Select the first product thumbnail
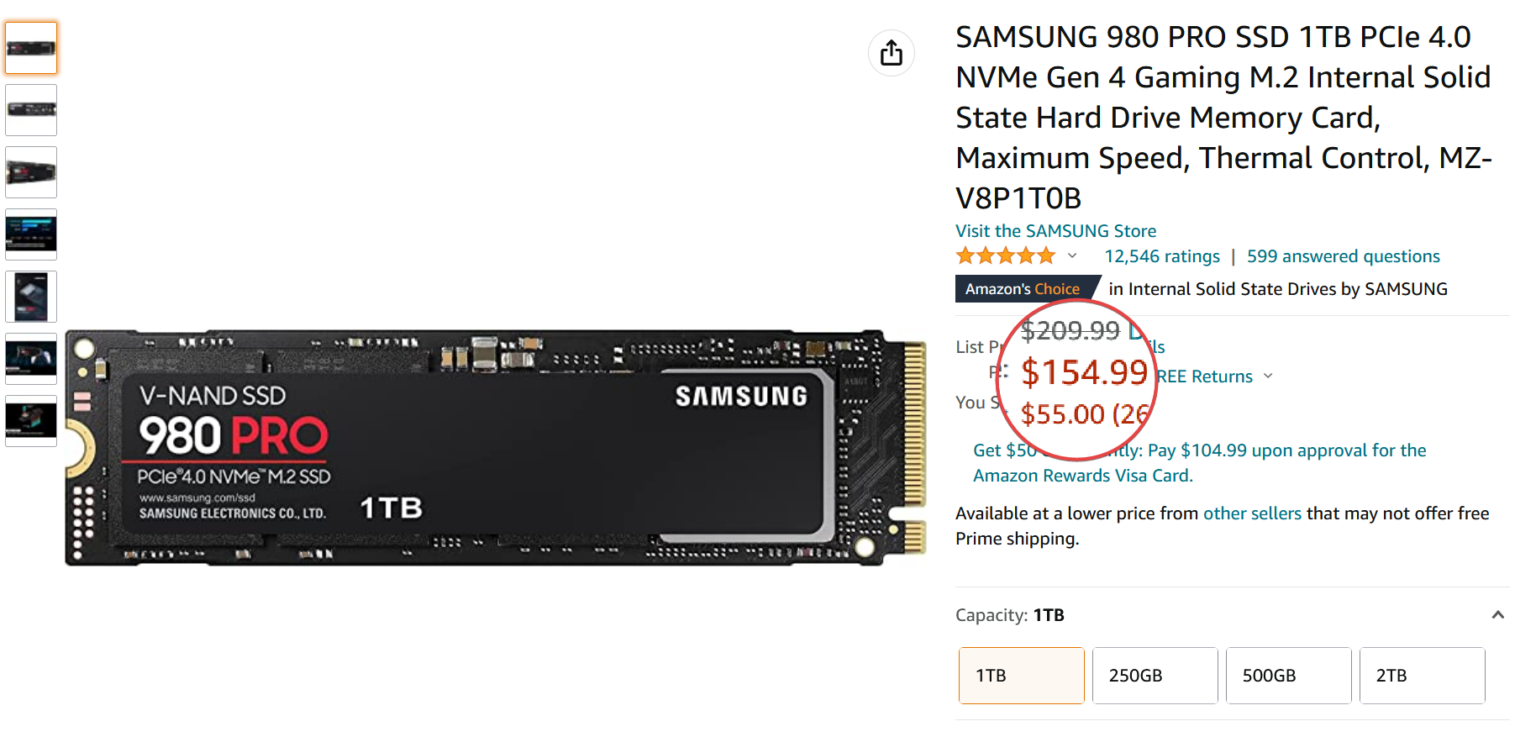1536x737 pixels. click(31, 47)
